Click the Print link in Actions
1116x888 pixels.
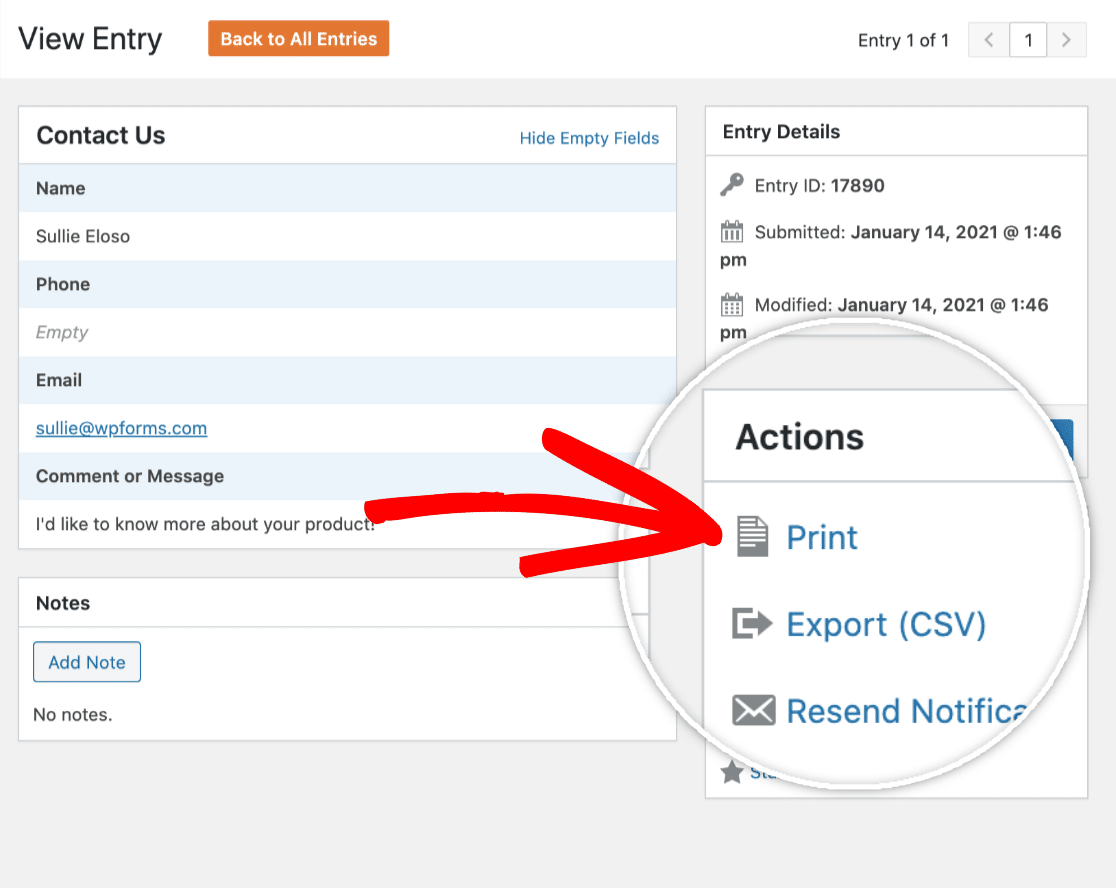click(x=822, y=537)
